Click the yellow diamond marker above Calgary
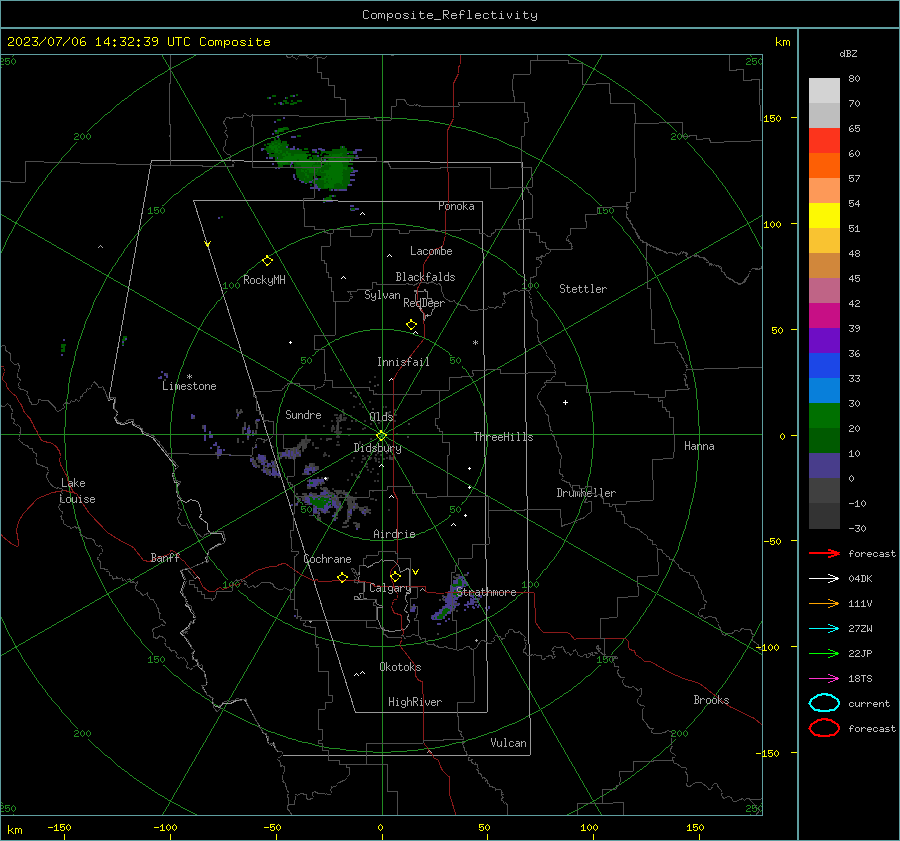Viewport: 900px width, 841px height. (x=395, y=576)
